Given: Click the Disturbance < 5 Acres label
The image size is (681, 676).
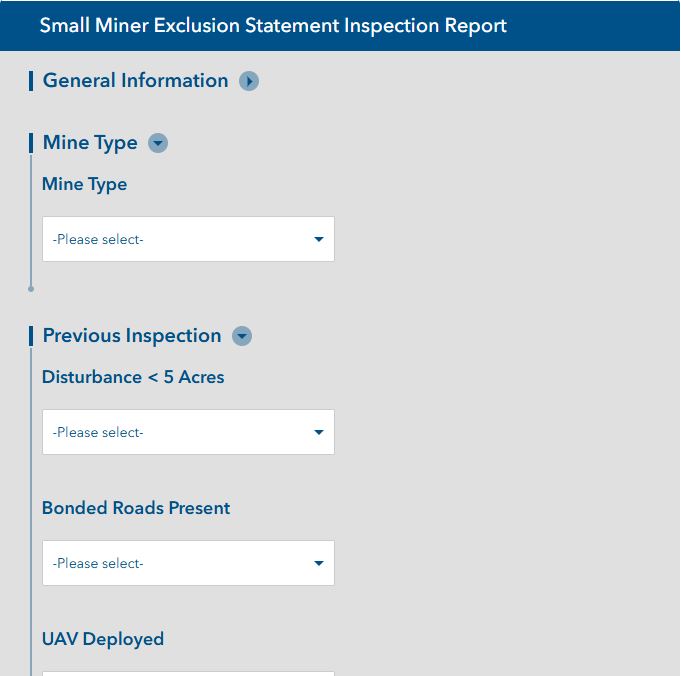Looking at the screenshot, I should point(133,377).
